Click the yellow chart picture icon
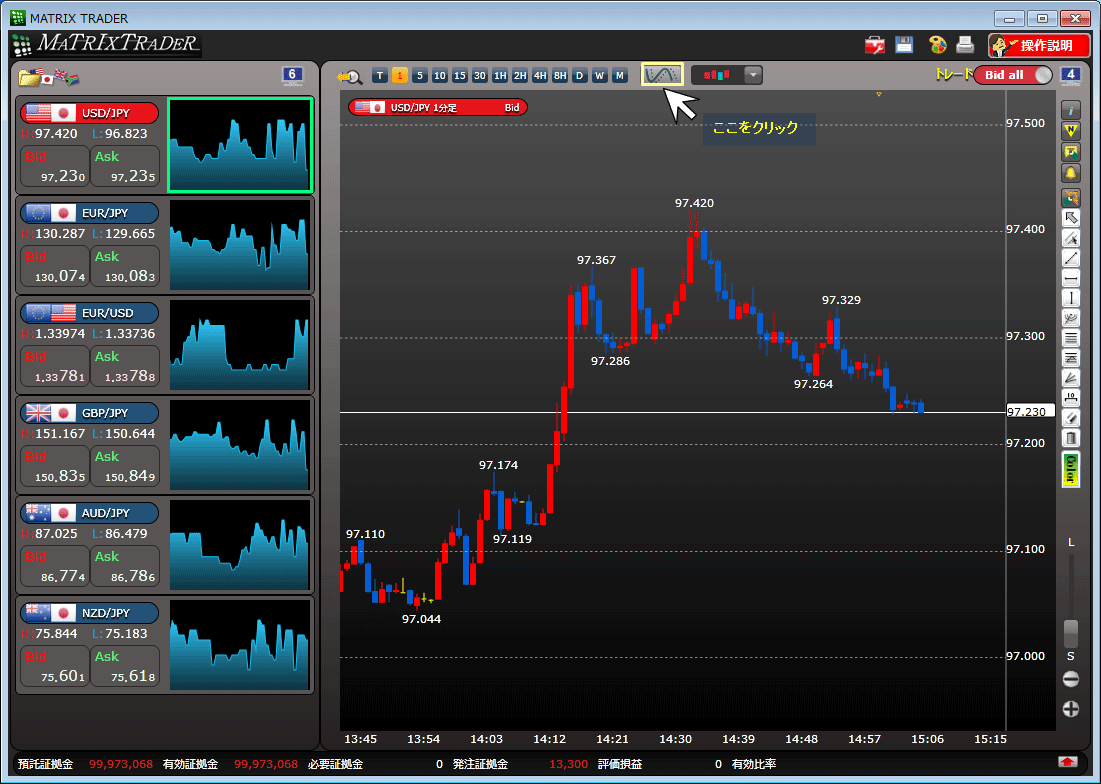1101x784 pixels. pos(1070,152)
